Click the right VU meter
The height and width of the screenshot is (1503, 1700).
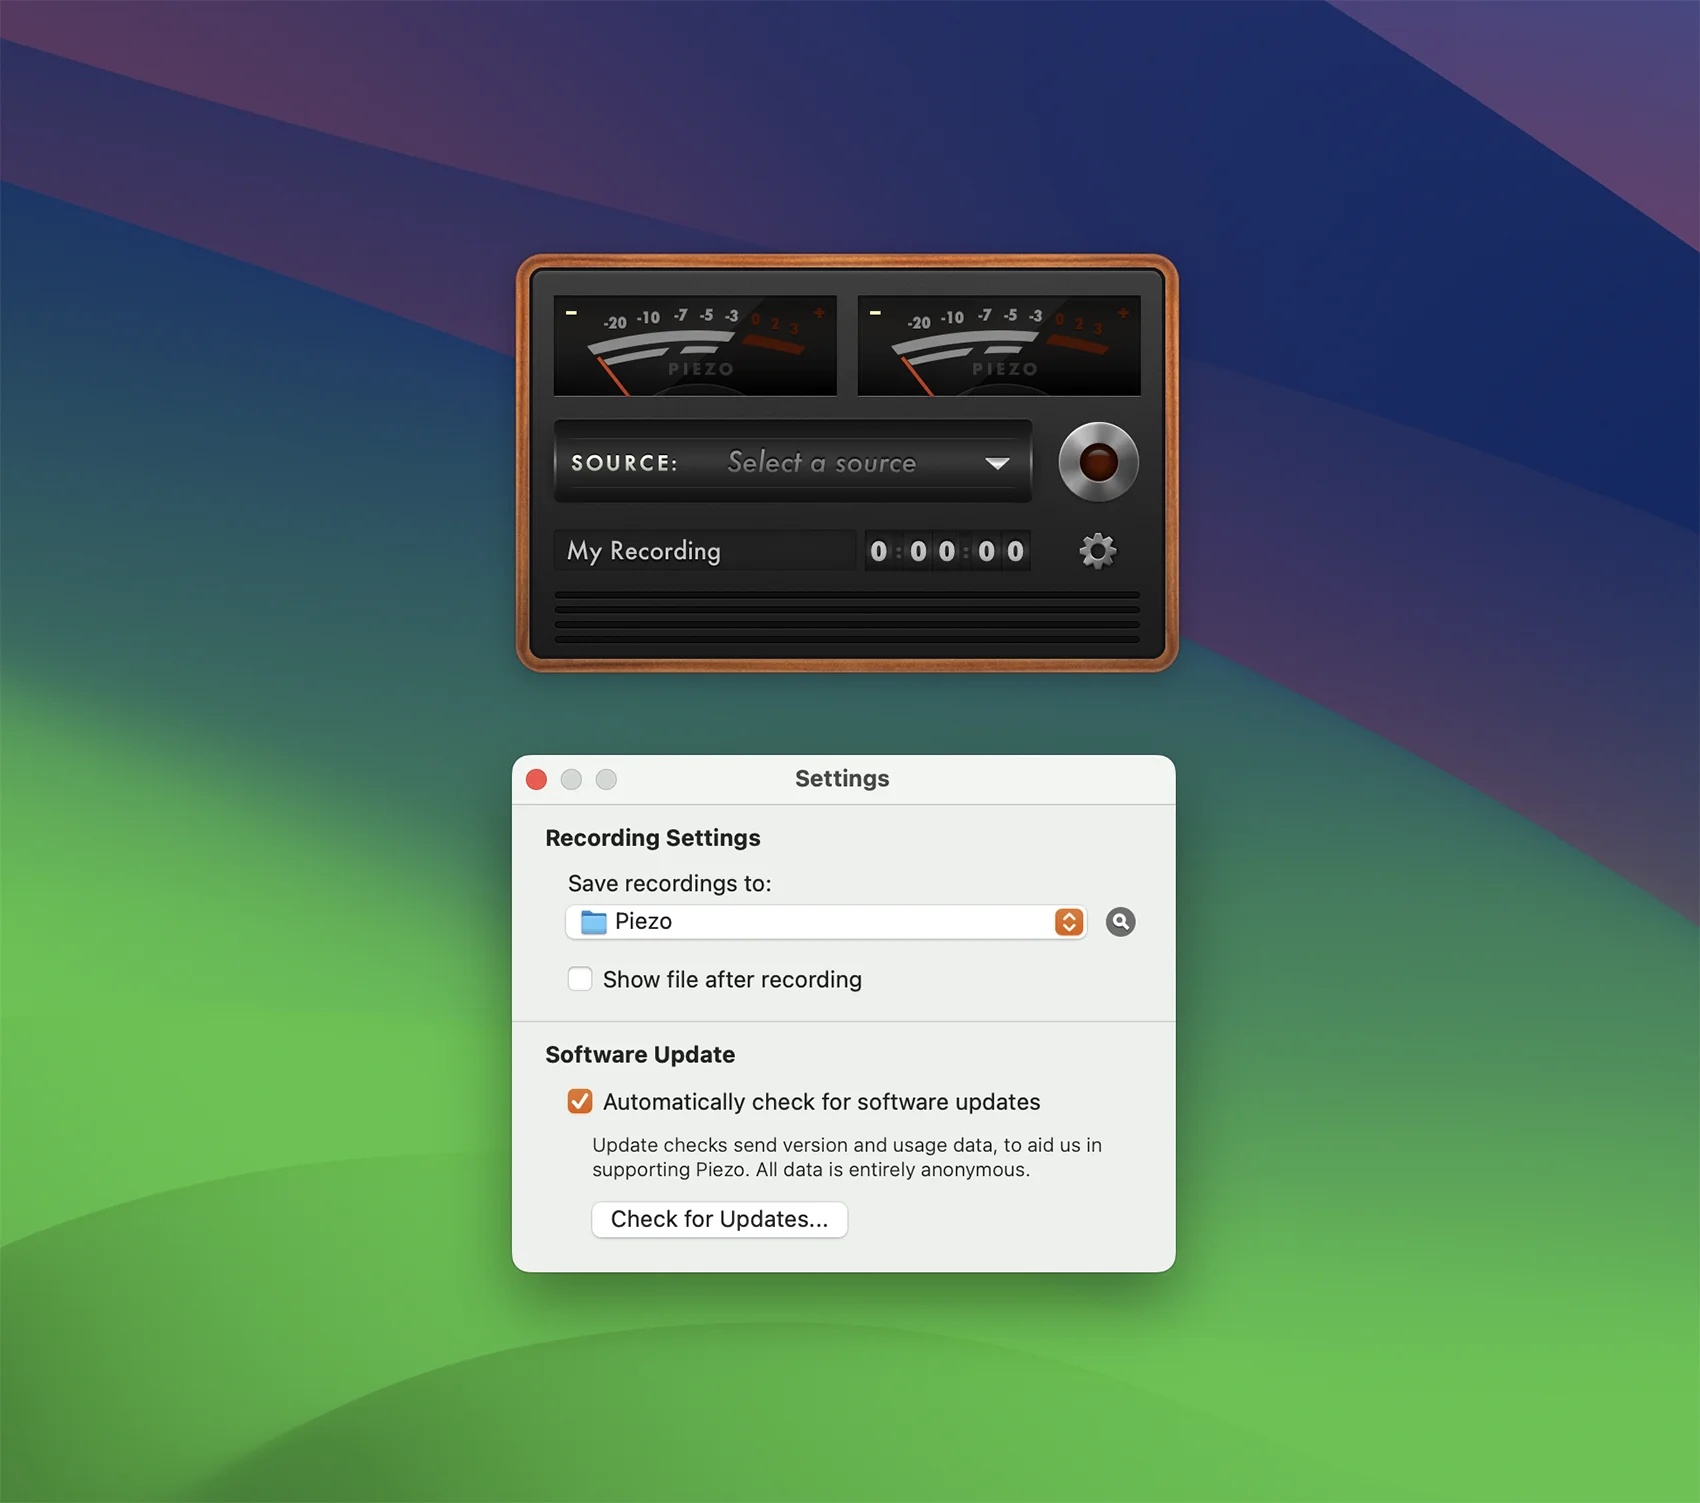click(x=999, y=346)
